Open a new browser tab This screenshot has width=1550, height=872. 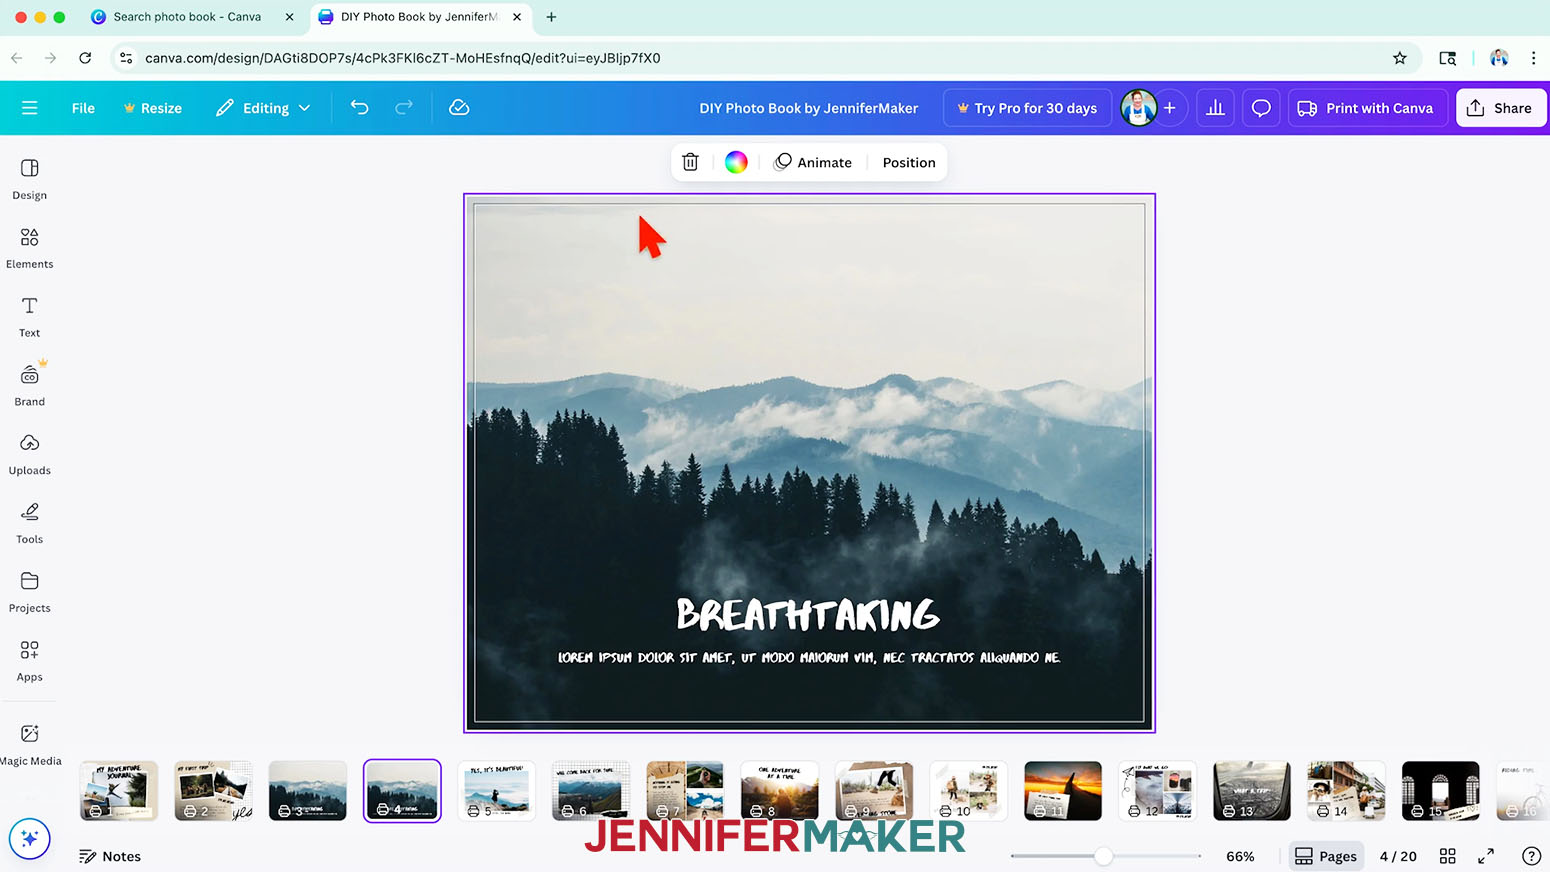(x=551, y=17)
